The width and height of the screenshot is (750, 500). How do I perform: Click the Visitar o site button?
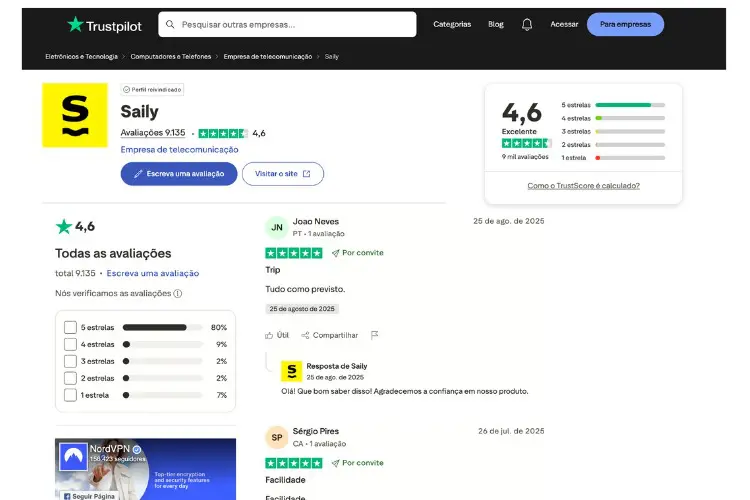click(x=283, y=174)
